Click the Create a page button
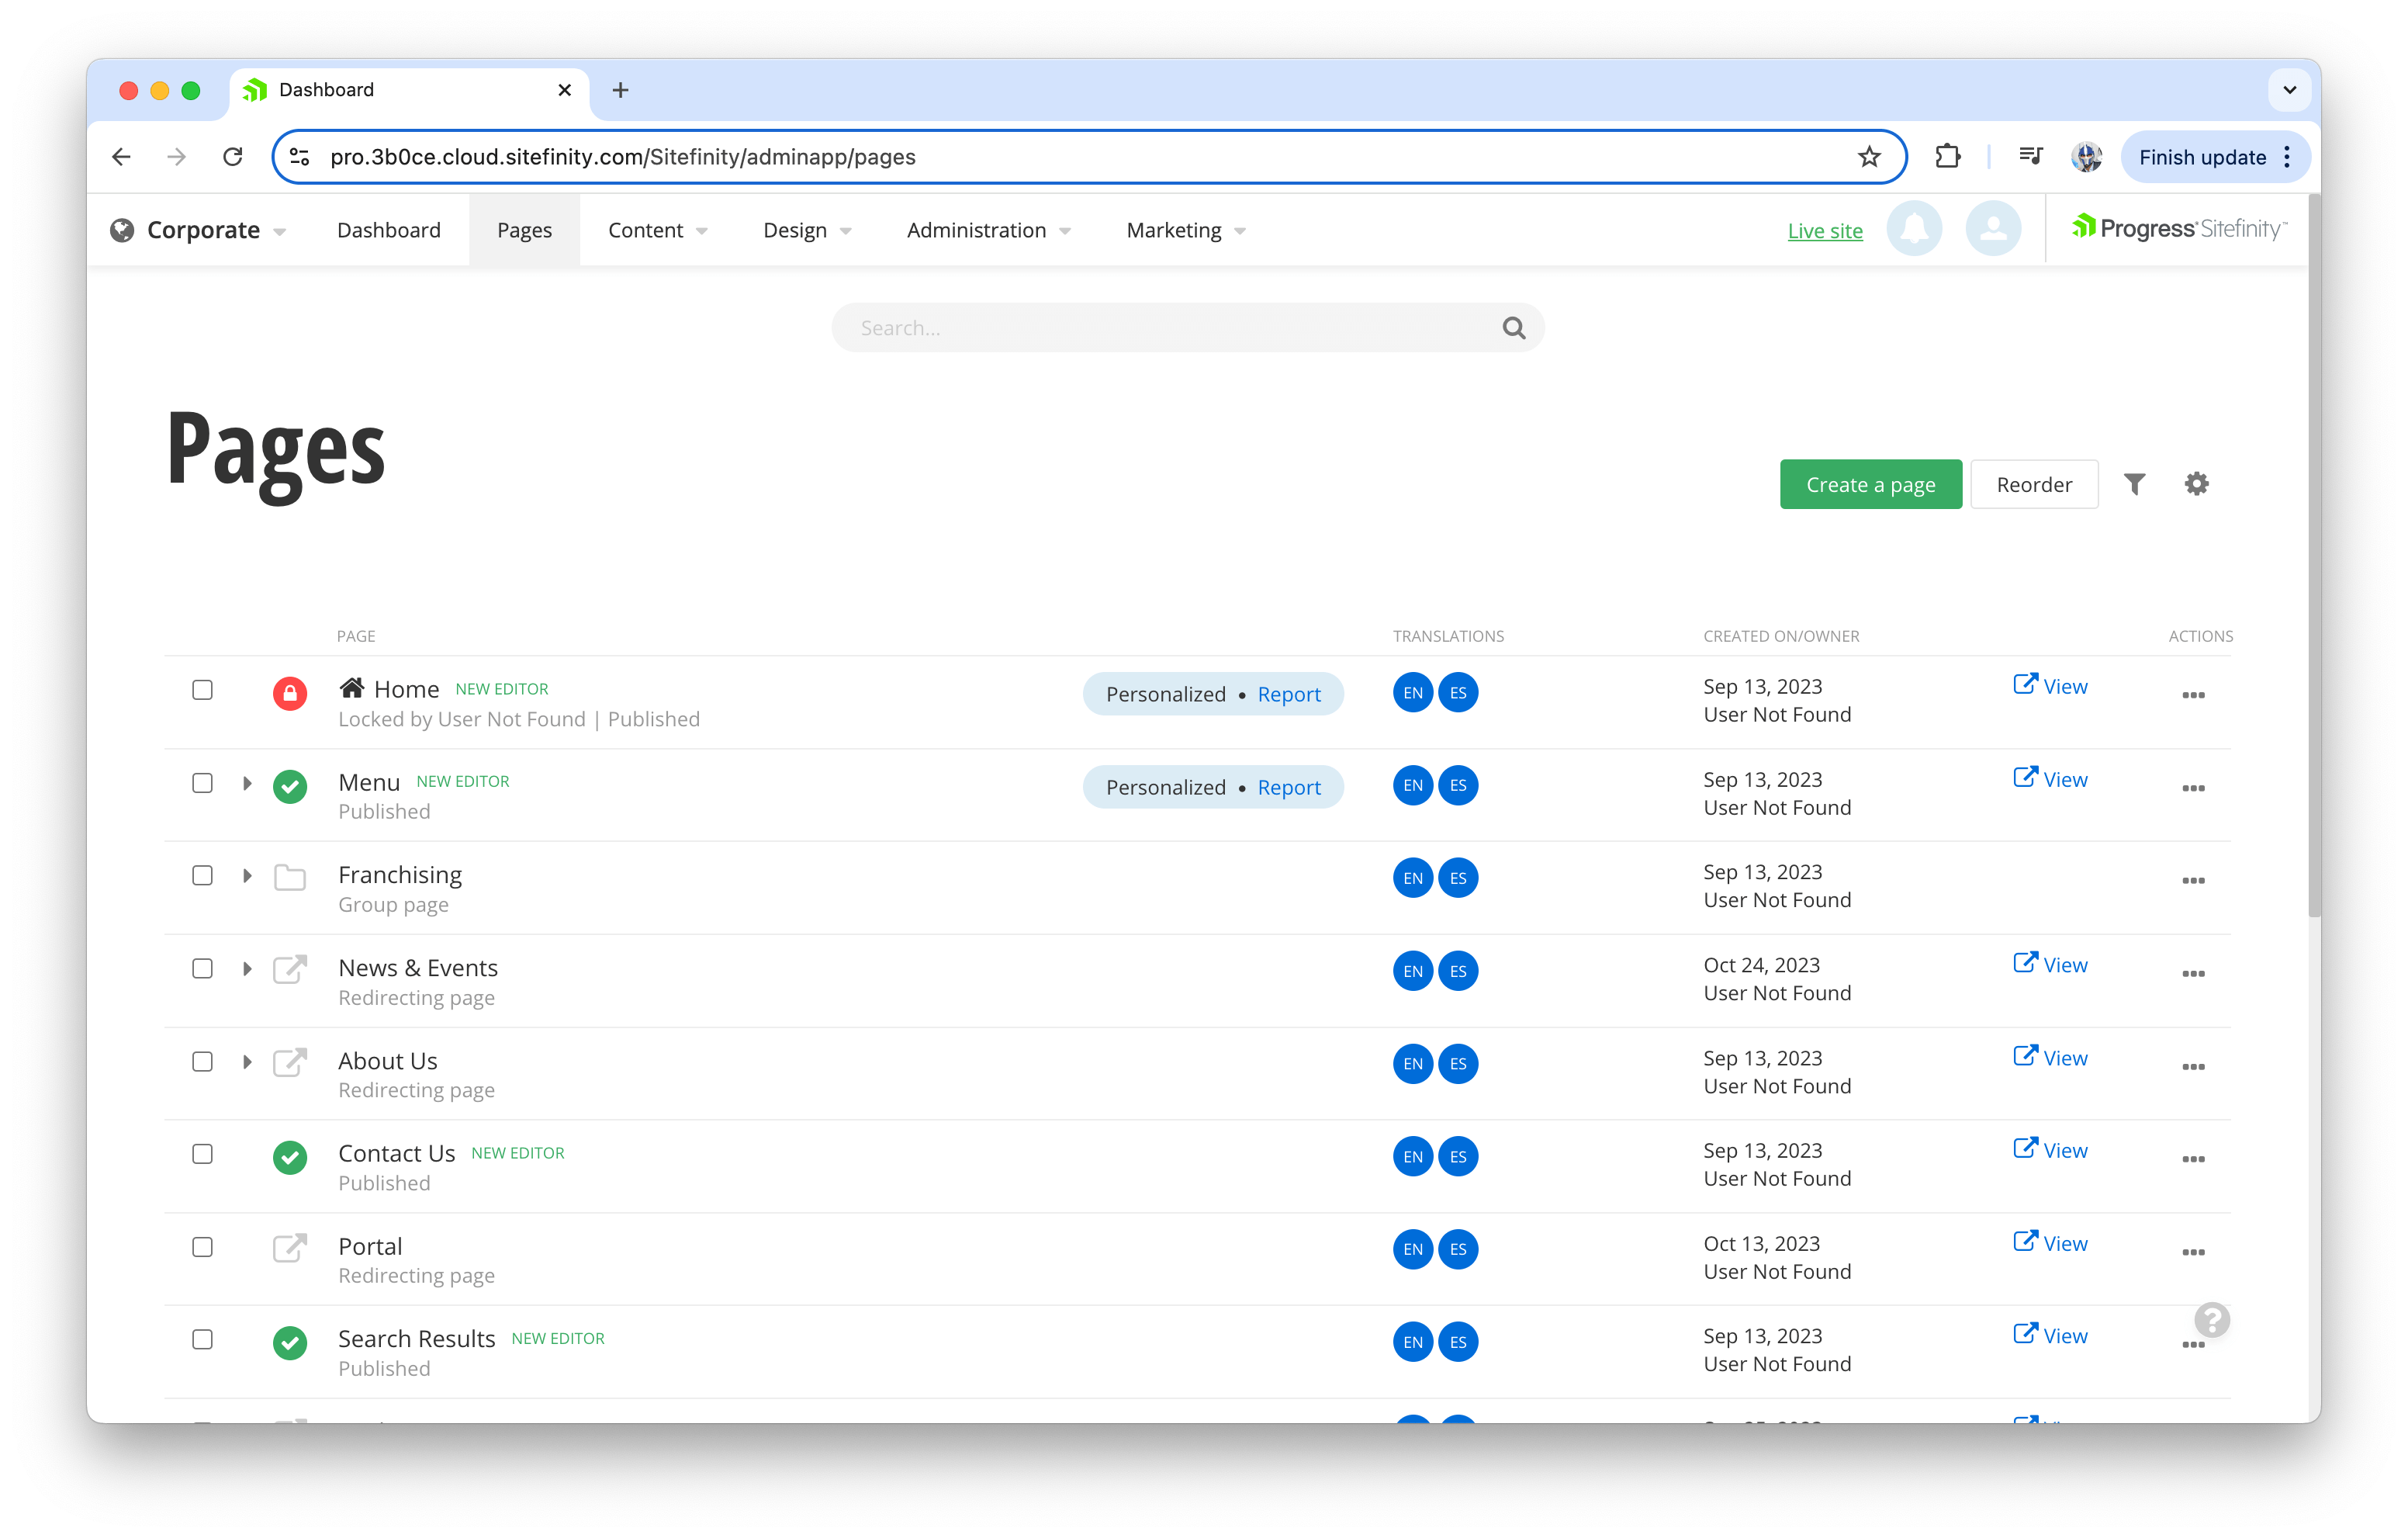This screenshot has width=2408, height=1538. [1870, 485]
